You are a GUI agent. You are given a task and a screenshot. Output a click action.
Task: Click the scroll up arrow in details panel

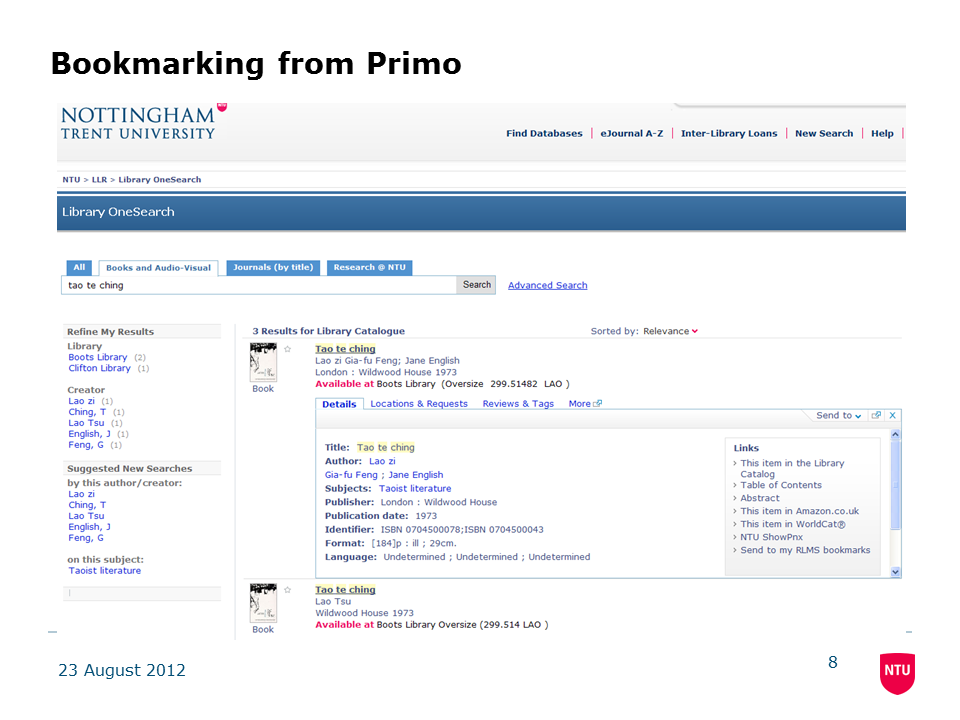[x=895, y=435]
